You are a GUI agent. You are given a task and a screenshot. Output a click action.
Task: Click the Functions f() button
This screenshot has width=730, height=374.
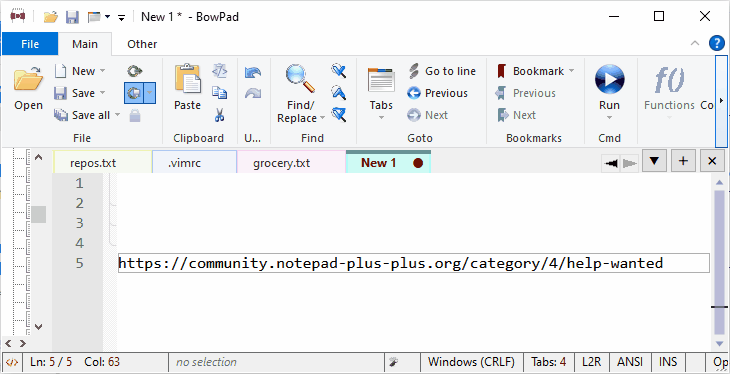click(x=669, y=88)
